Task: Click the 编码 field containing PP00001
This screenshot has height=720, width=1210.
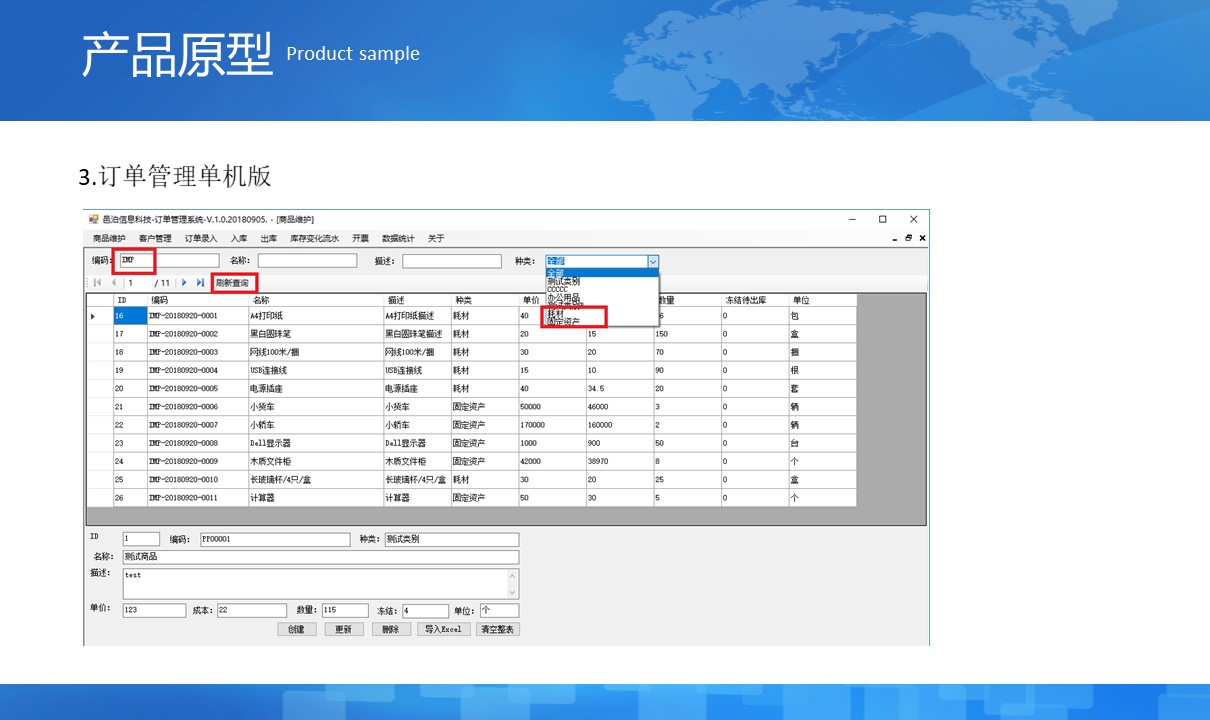Action: pyautogui.click(x=275, y=540)
